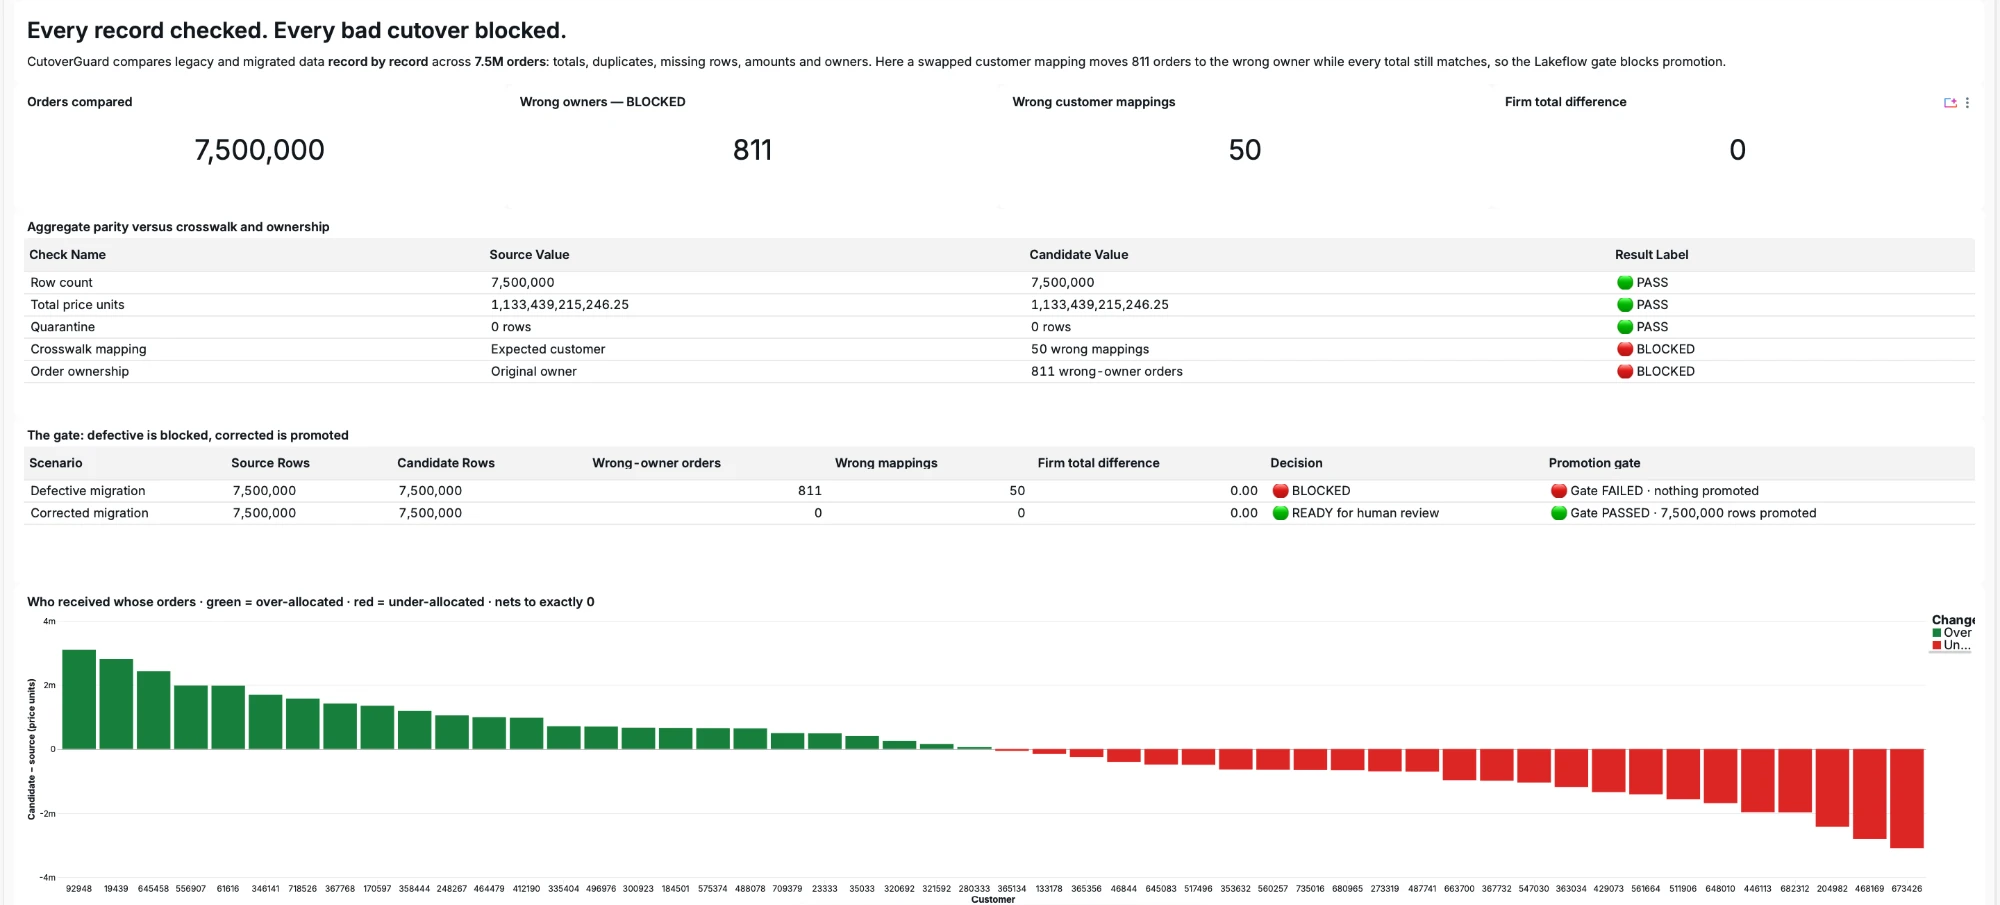Viewport: 2000px width, 905px height.
Task: Click the green Over legend swatch
Action: point(1937,633)
